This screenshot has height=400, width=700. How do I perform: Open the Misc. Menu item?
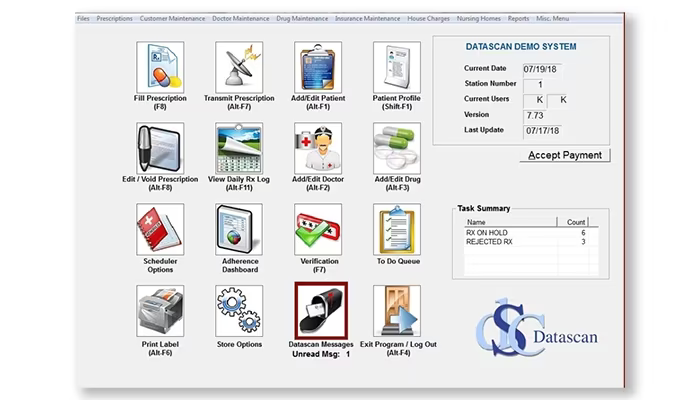(x=552, y=18)
